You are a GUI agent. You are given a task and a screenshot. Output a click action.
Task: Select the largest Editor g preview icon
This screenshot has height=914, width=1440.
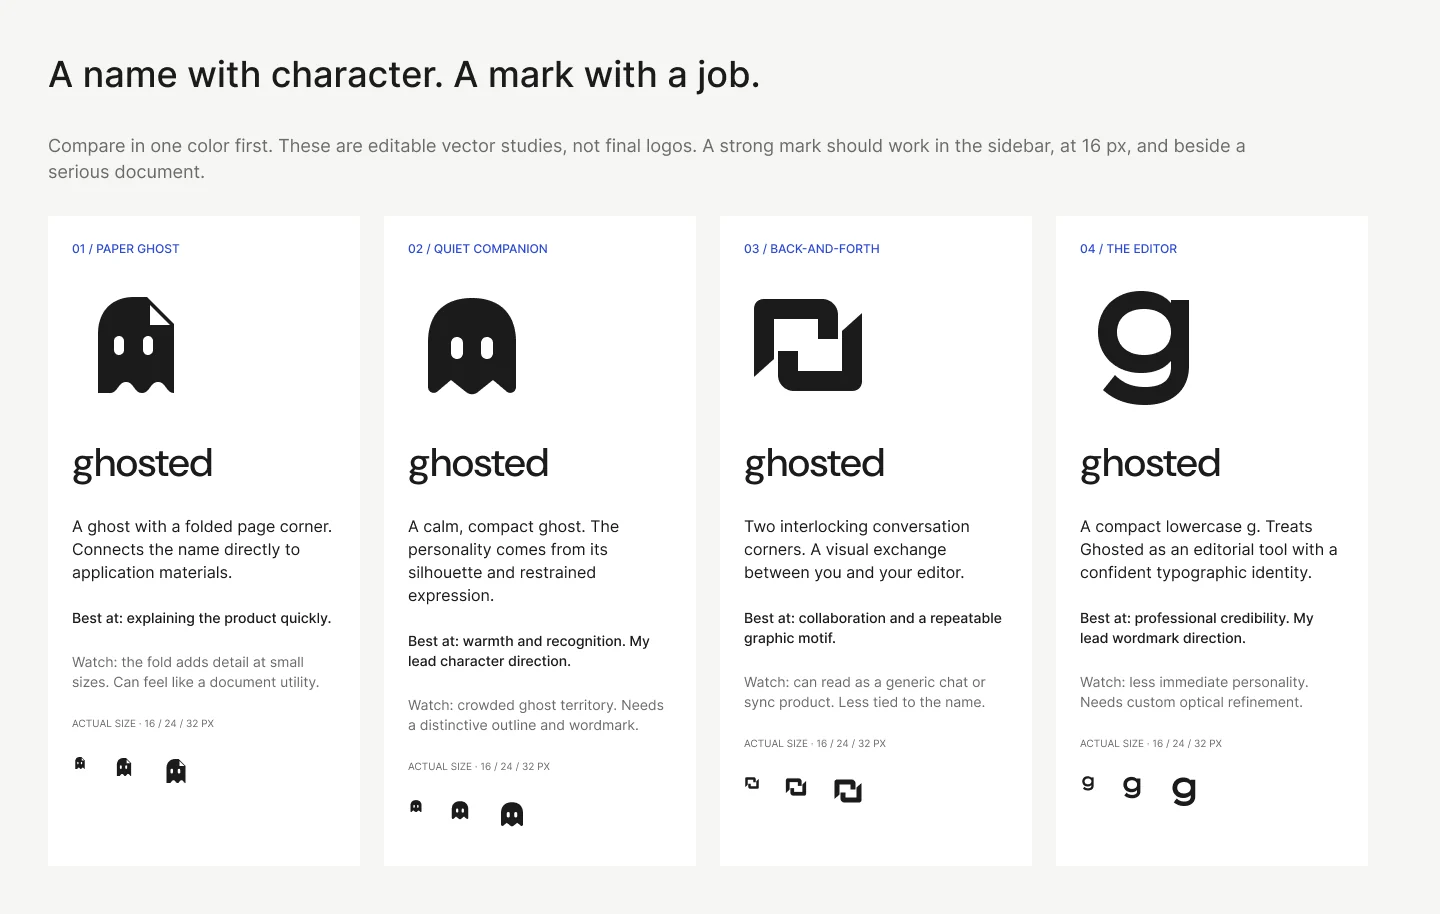pos(1184,791)
